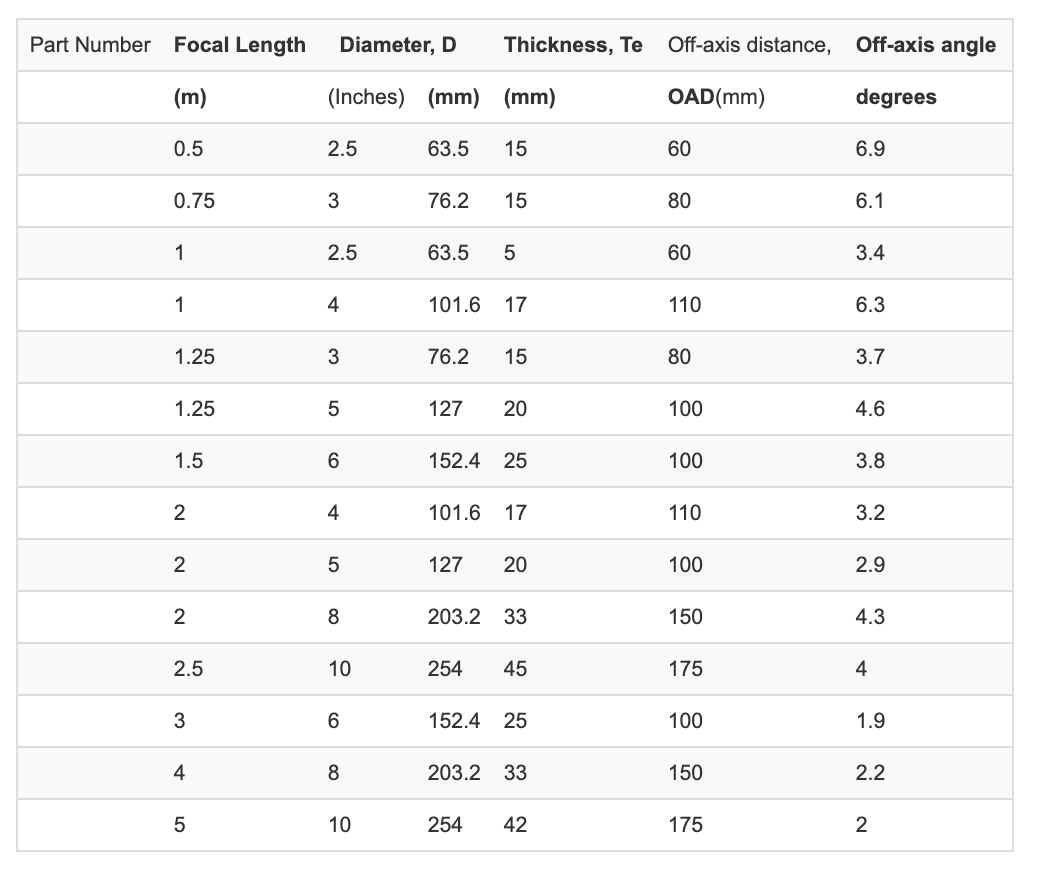Click the 0.75 focal length cell

click(x=194, y=201)
